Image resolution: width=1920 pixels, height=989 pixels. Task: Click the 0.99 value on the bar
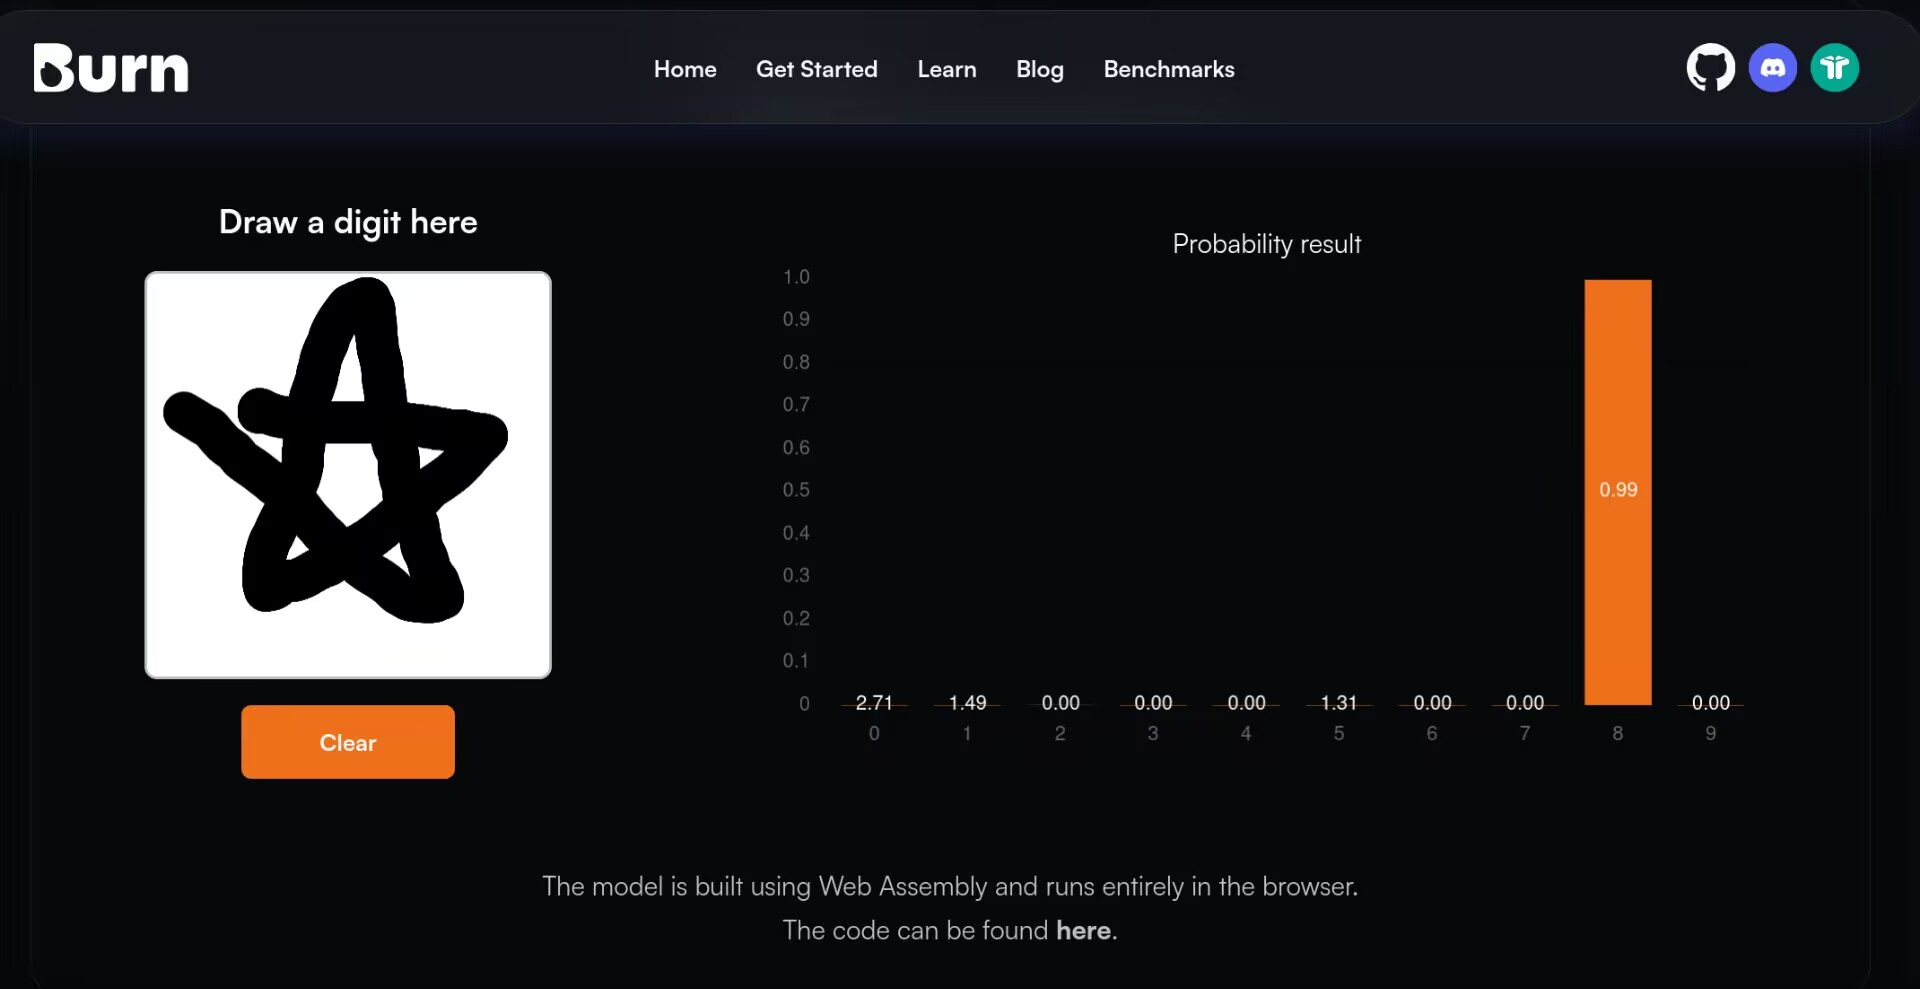point(1617,490)
